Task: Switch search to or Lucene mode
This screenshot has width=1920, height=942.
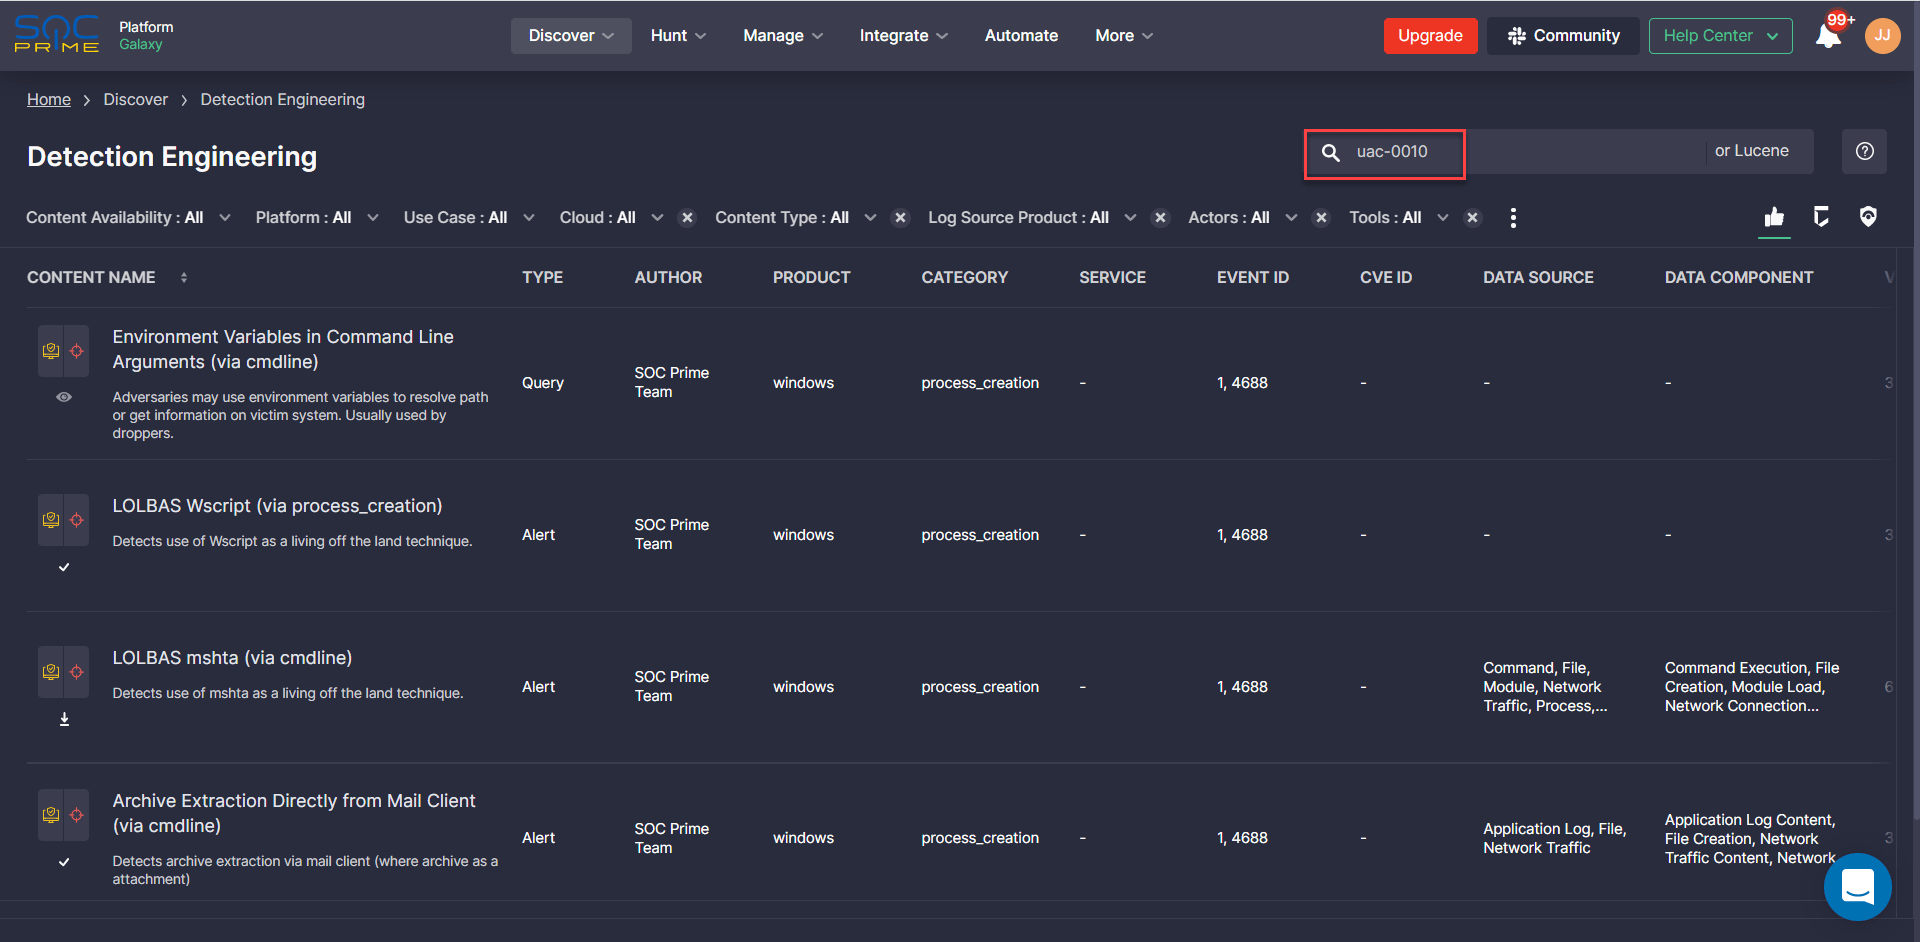Action: [1751, 151]
